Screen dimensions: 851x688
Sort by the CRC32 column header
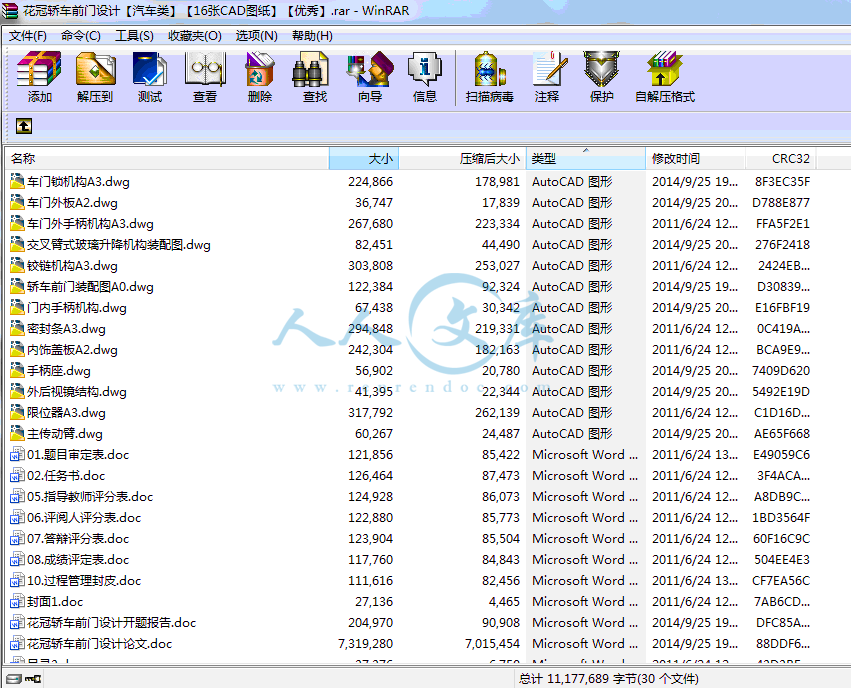781,158
